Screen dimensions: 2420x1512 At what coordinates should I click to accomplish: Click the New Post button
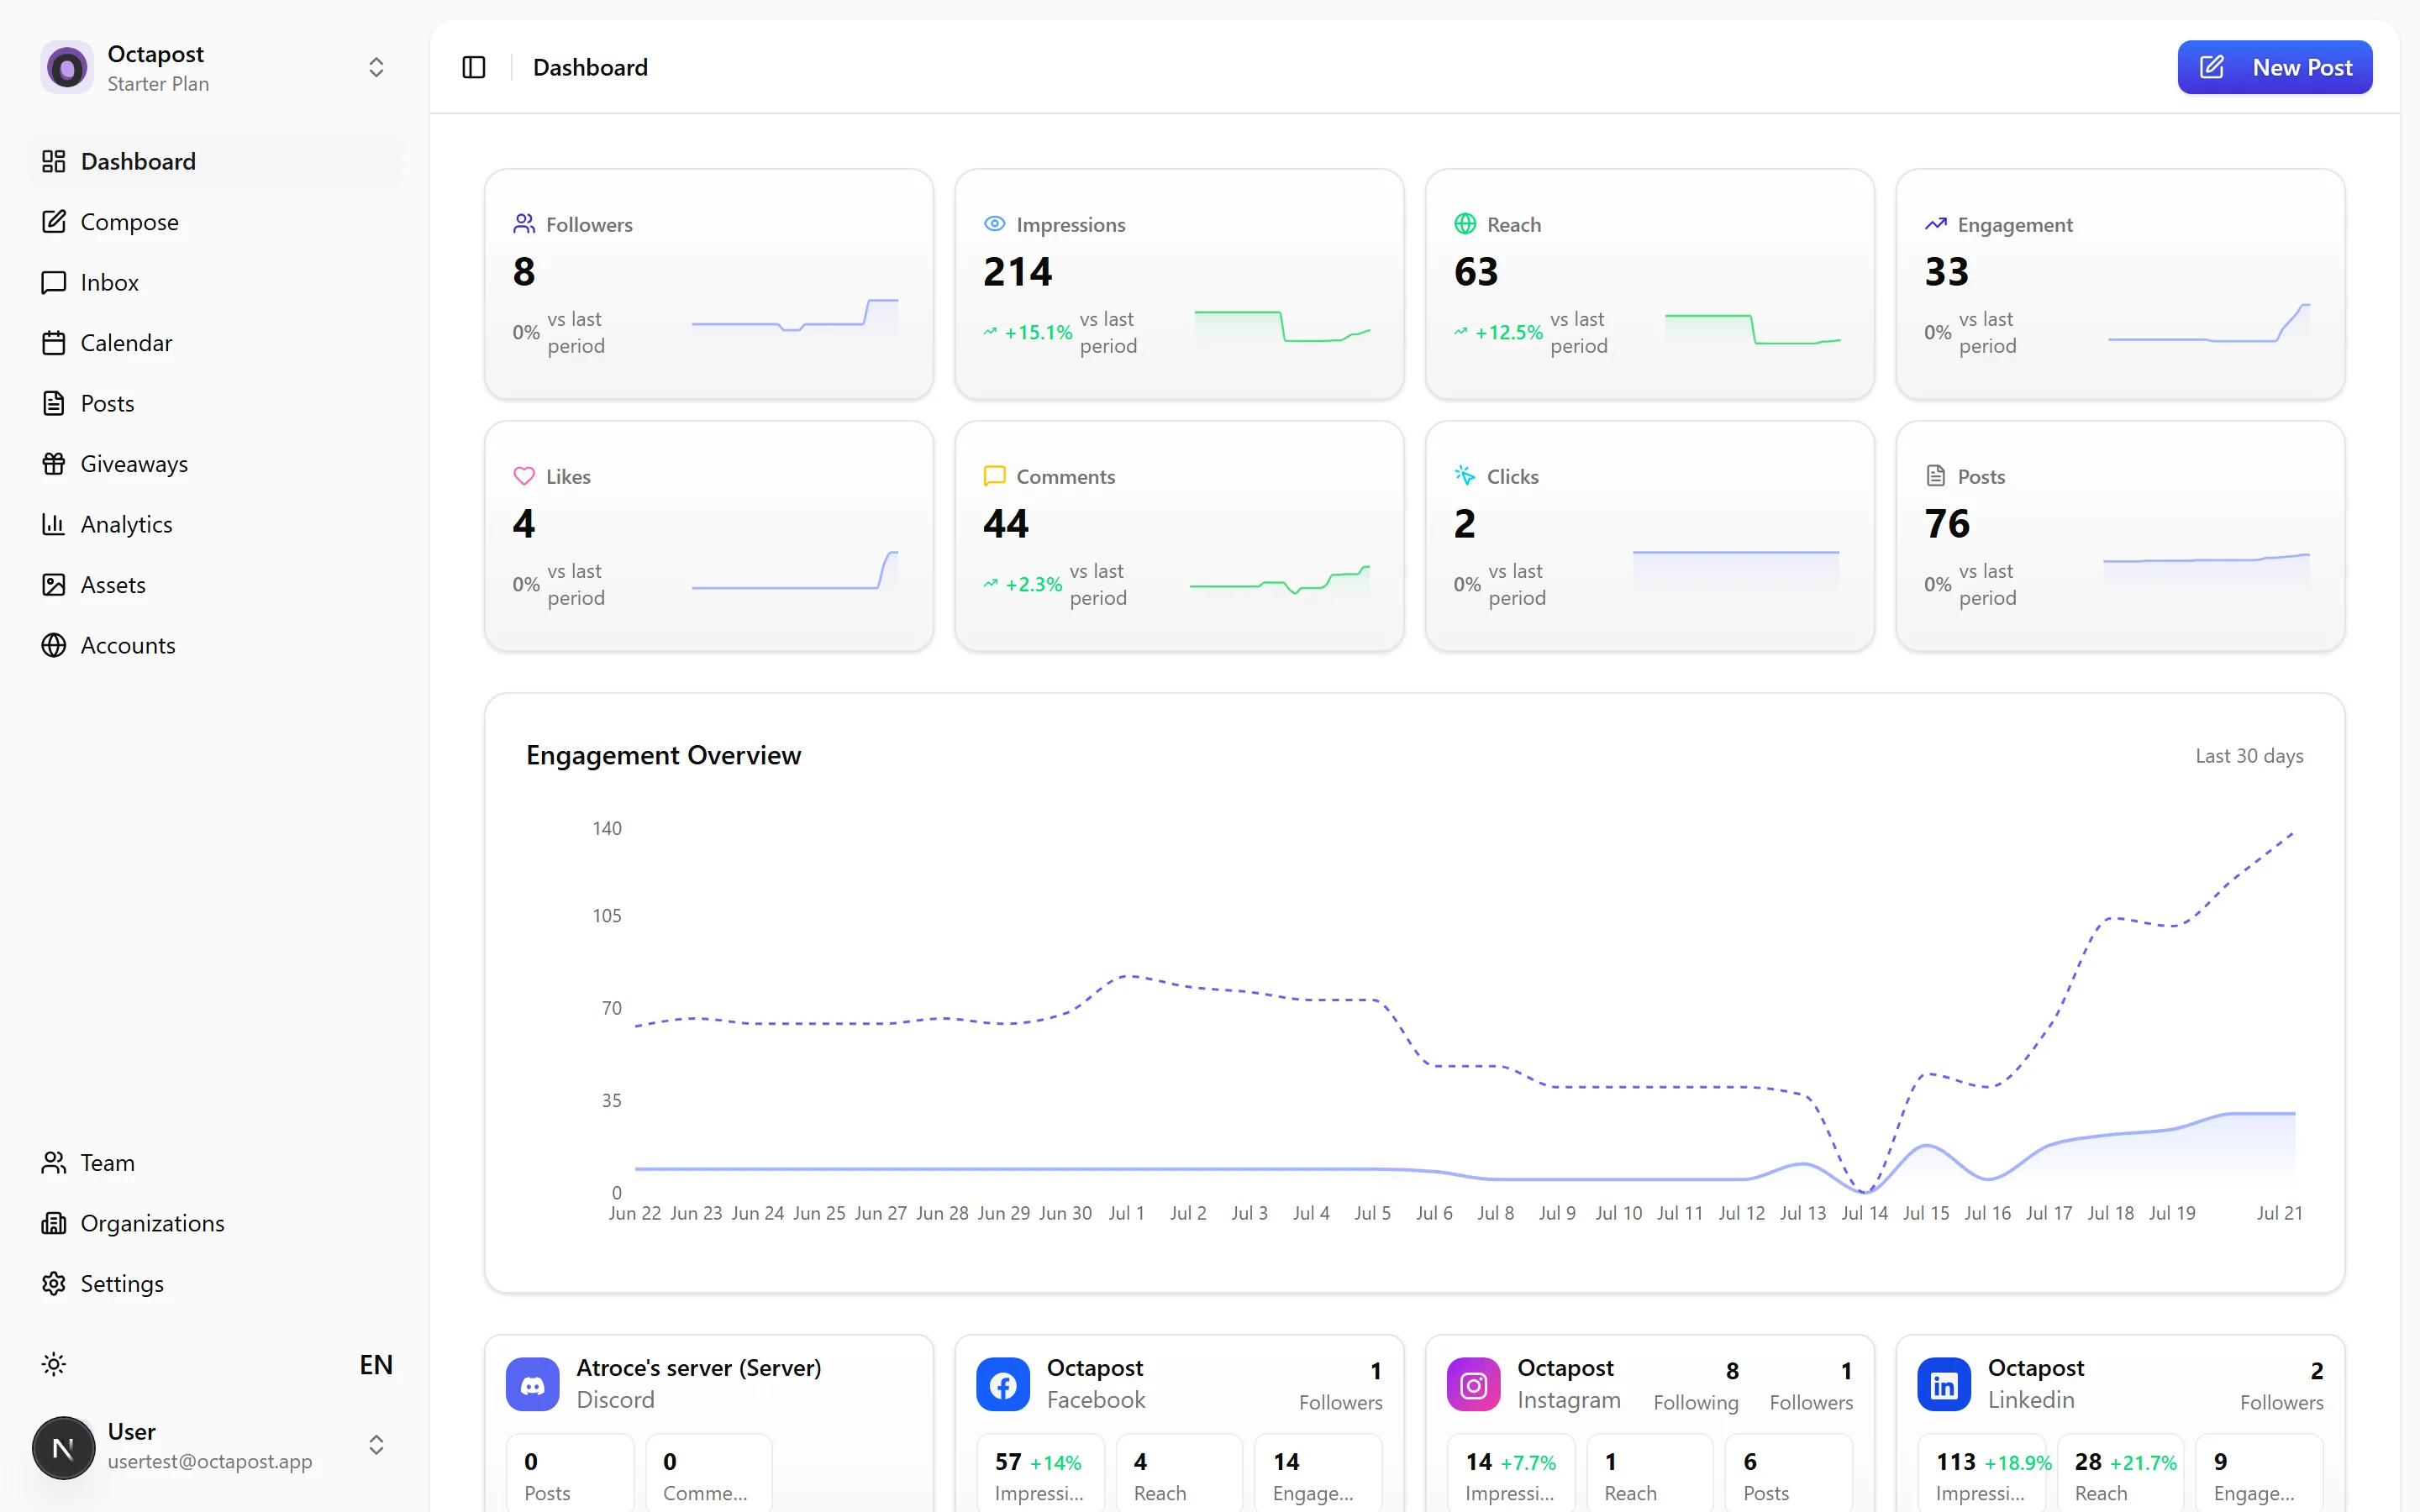2274,67
